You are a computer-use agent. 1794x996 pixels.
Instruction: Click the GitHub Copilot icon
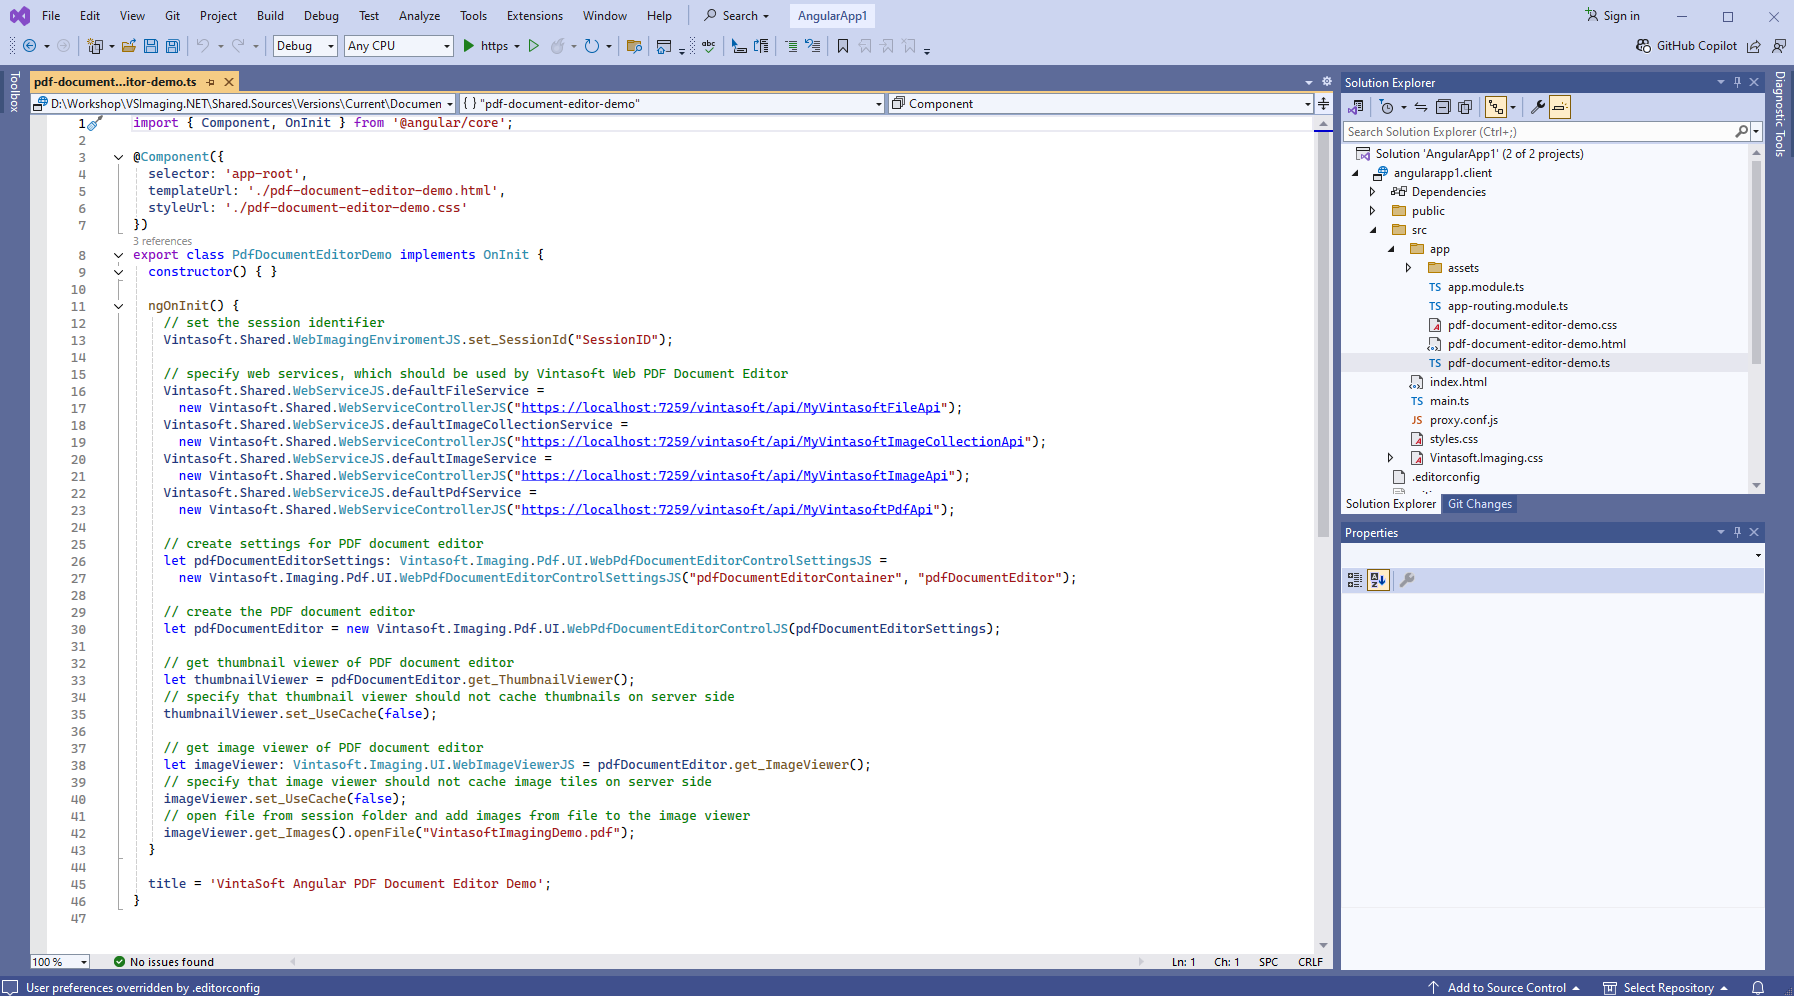click(1643, 46)
